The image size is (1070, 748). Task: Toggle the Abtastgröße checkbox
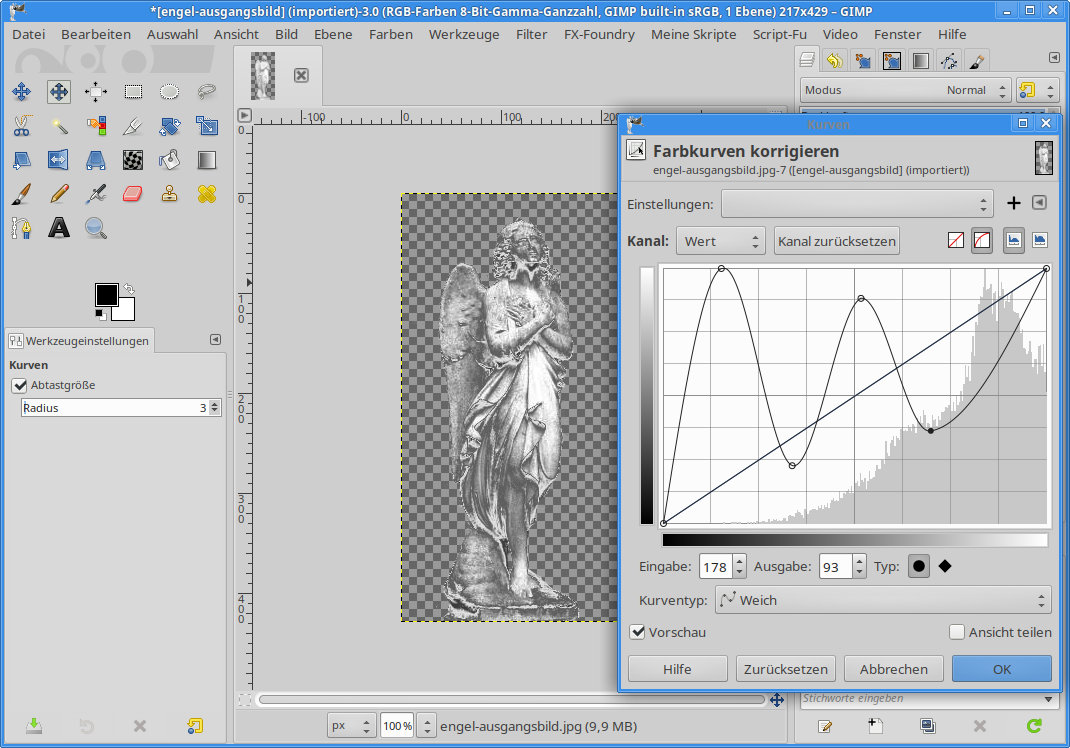click(x=19, y=385)
